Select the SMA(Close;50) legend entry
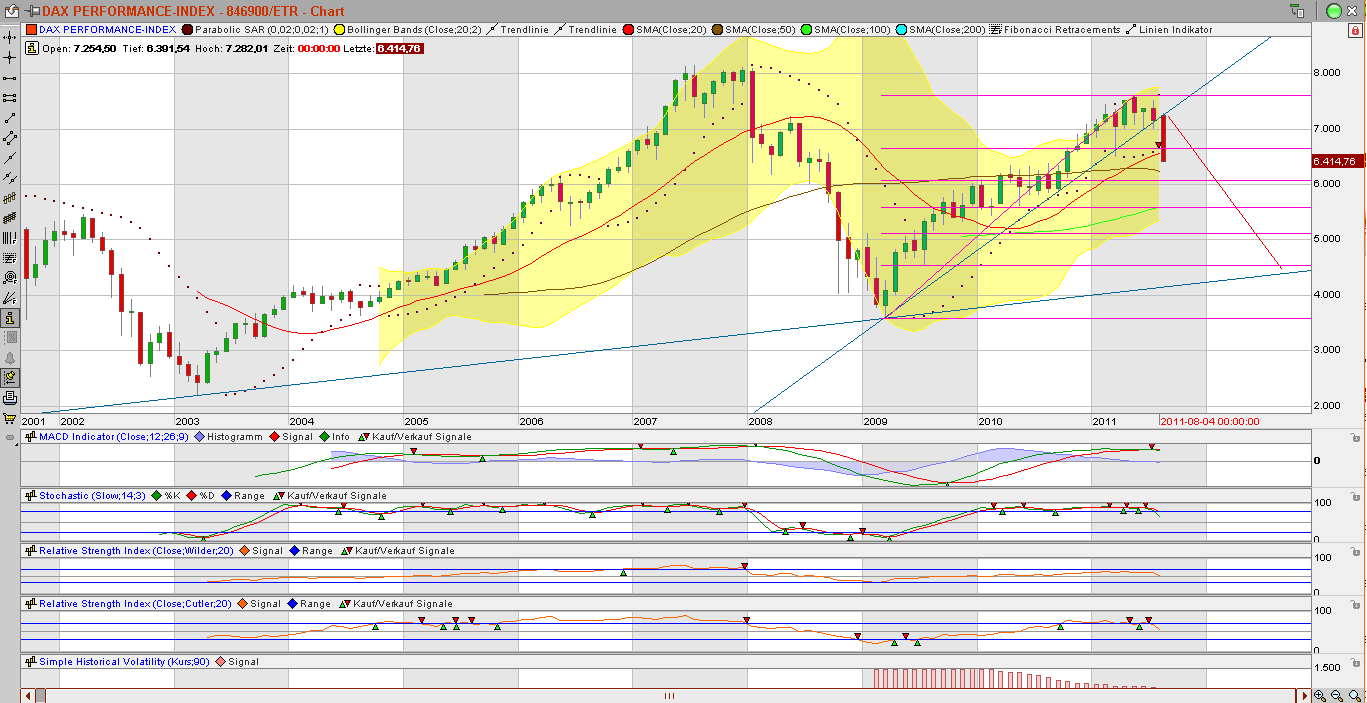 point(760,31)
